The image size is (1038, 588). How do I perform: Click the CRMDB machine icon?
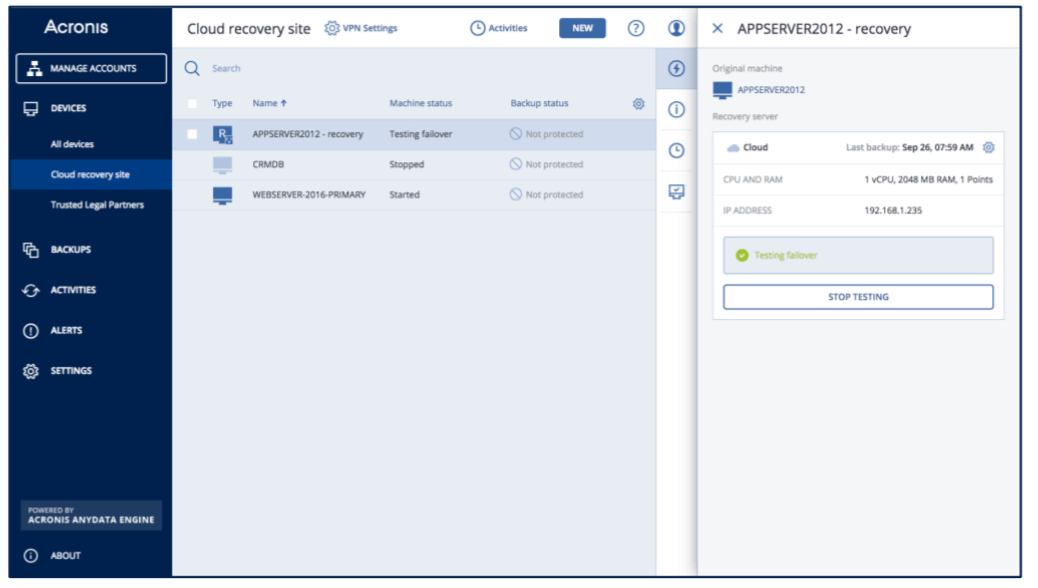tap(222, 165)
